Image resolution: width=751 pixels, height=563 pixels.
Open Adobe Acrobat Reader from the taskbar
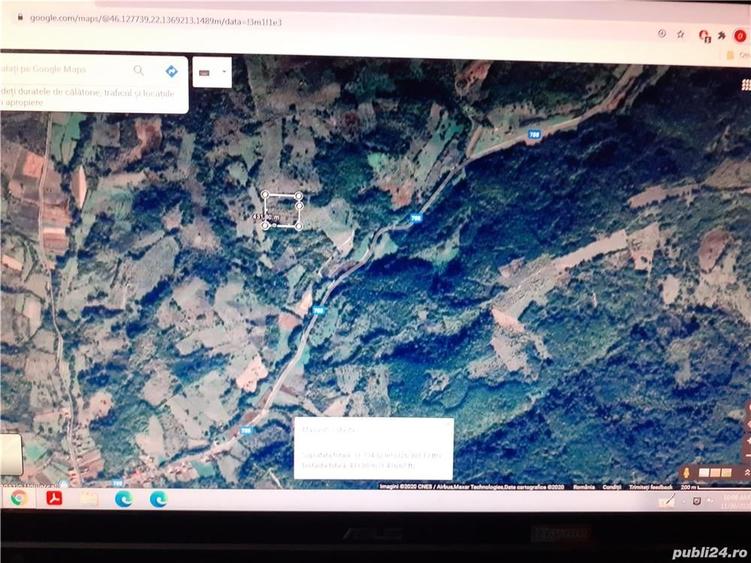(54, 498)
